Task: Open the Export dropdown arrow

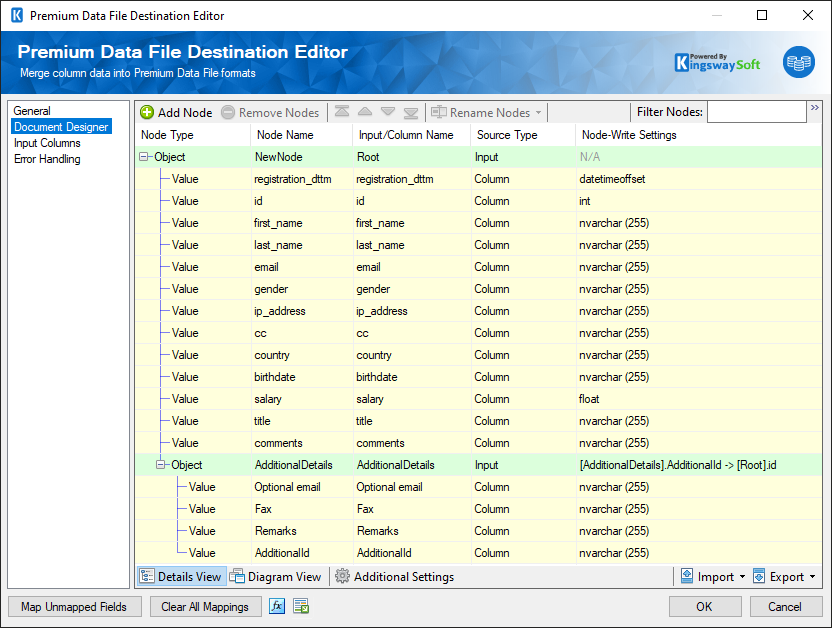Action: pyautogui.click(x=812, y=577)
